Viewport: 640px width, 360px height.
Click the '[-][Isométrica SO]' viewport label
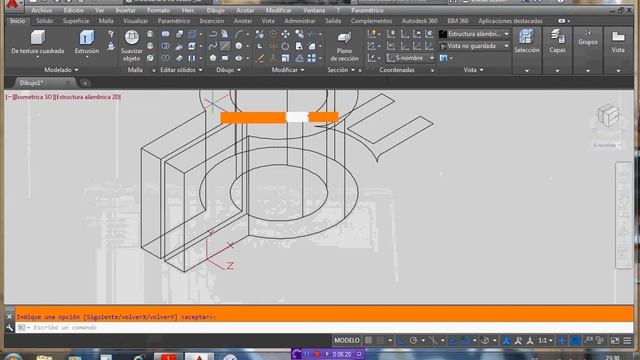[29, 97]
